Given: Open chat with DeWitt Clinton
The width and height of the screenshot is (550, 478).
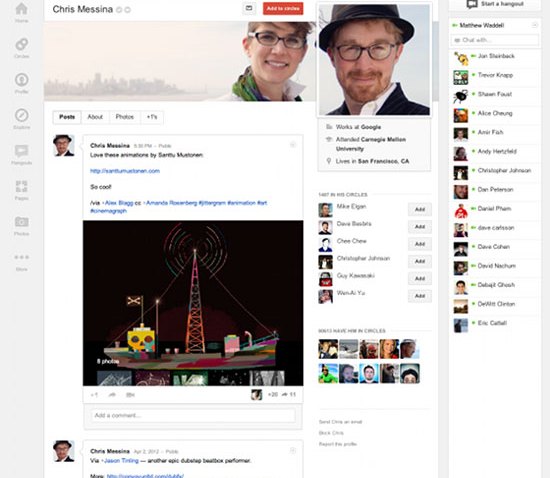Looking at the screenshot, I should click(496, 304).
